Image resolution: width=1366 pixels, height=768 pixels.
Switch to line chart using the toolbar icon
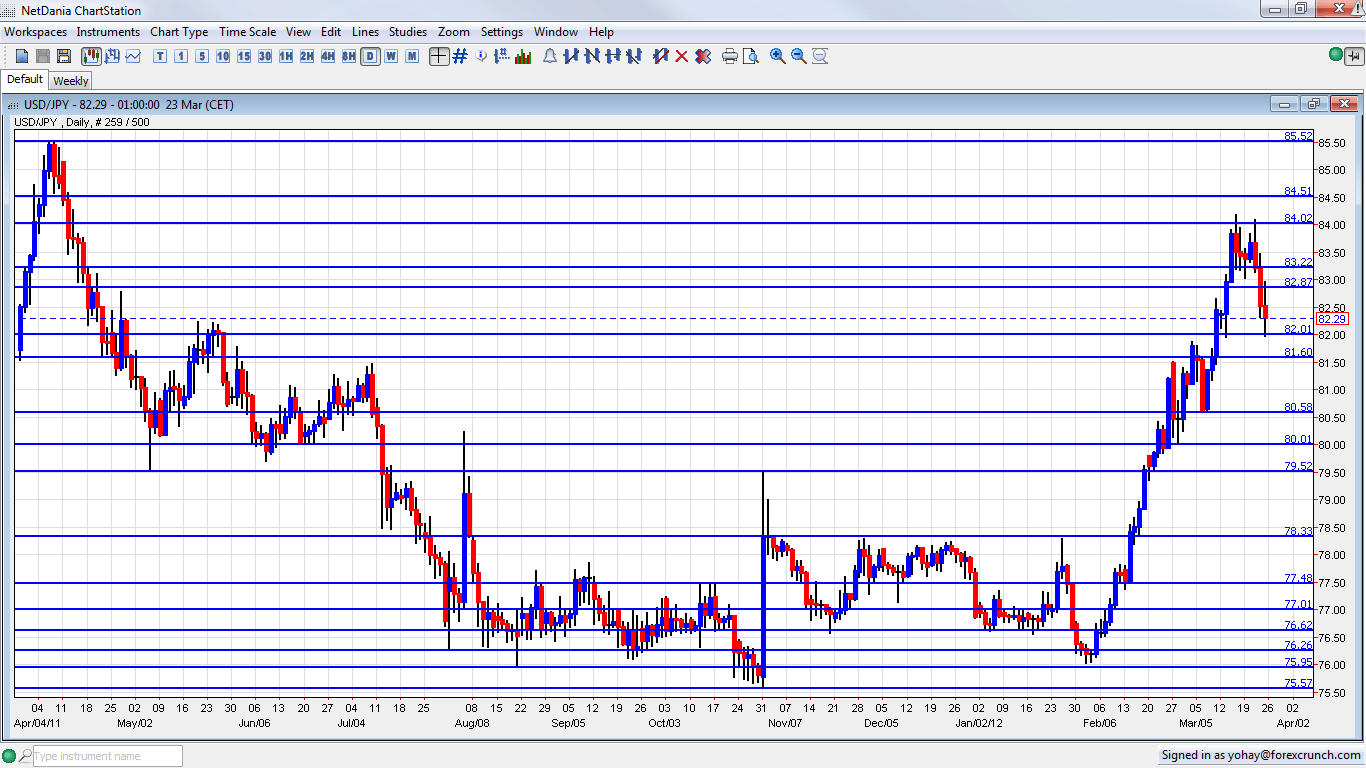point(133,57)
